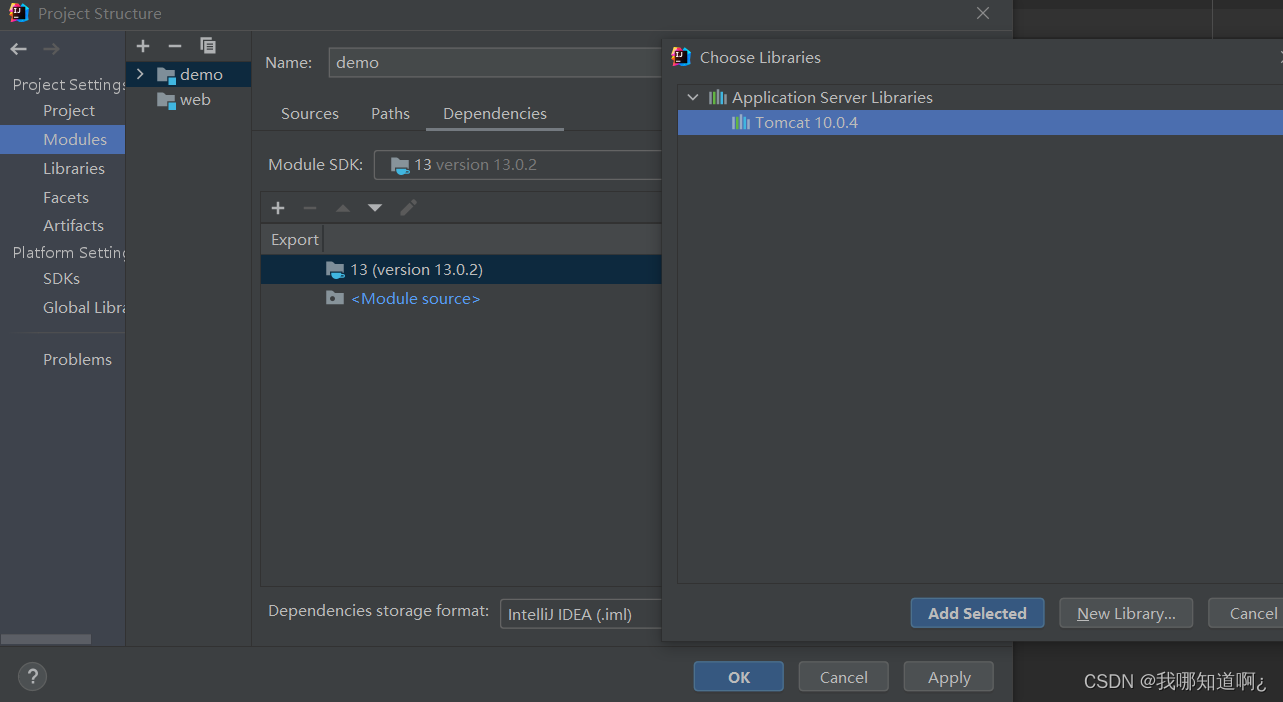The height and width of the screenshot is (702, 1283).
Task: Select Tomcat 10.0.4 library row
Action: (x=980, y=123)
